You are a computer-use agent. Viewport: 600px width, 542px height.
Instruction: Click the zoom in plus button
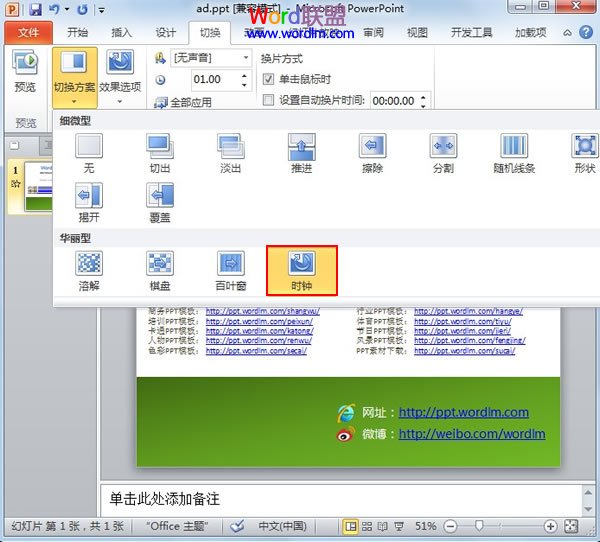click(550, 527)
